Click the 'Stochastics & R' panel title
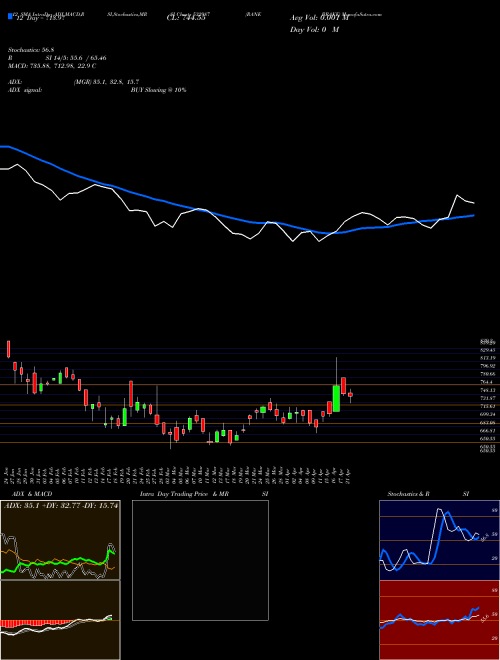 click(408, 494)
